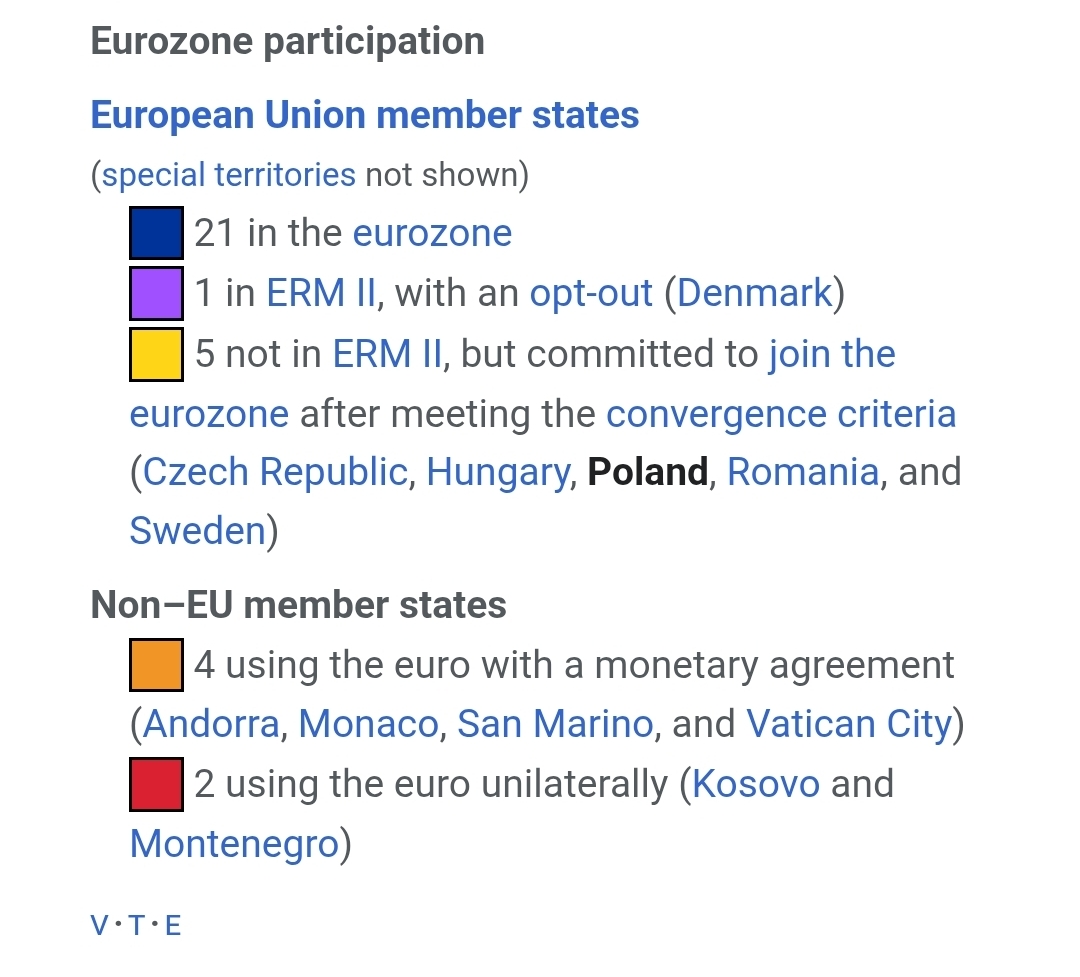Click the V view-template link

(99, 925)
